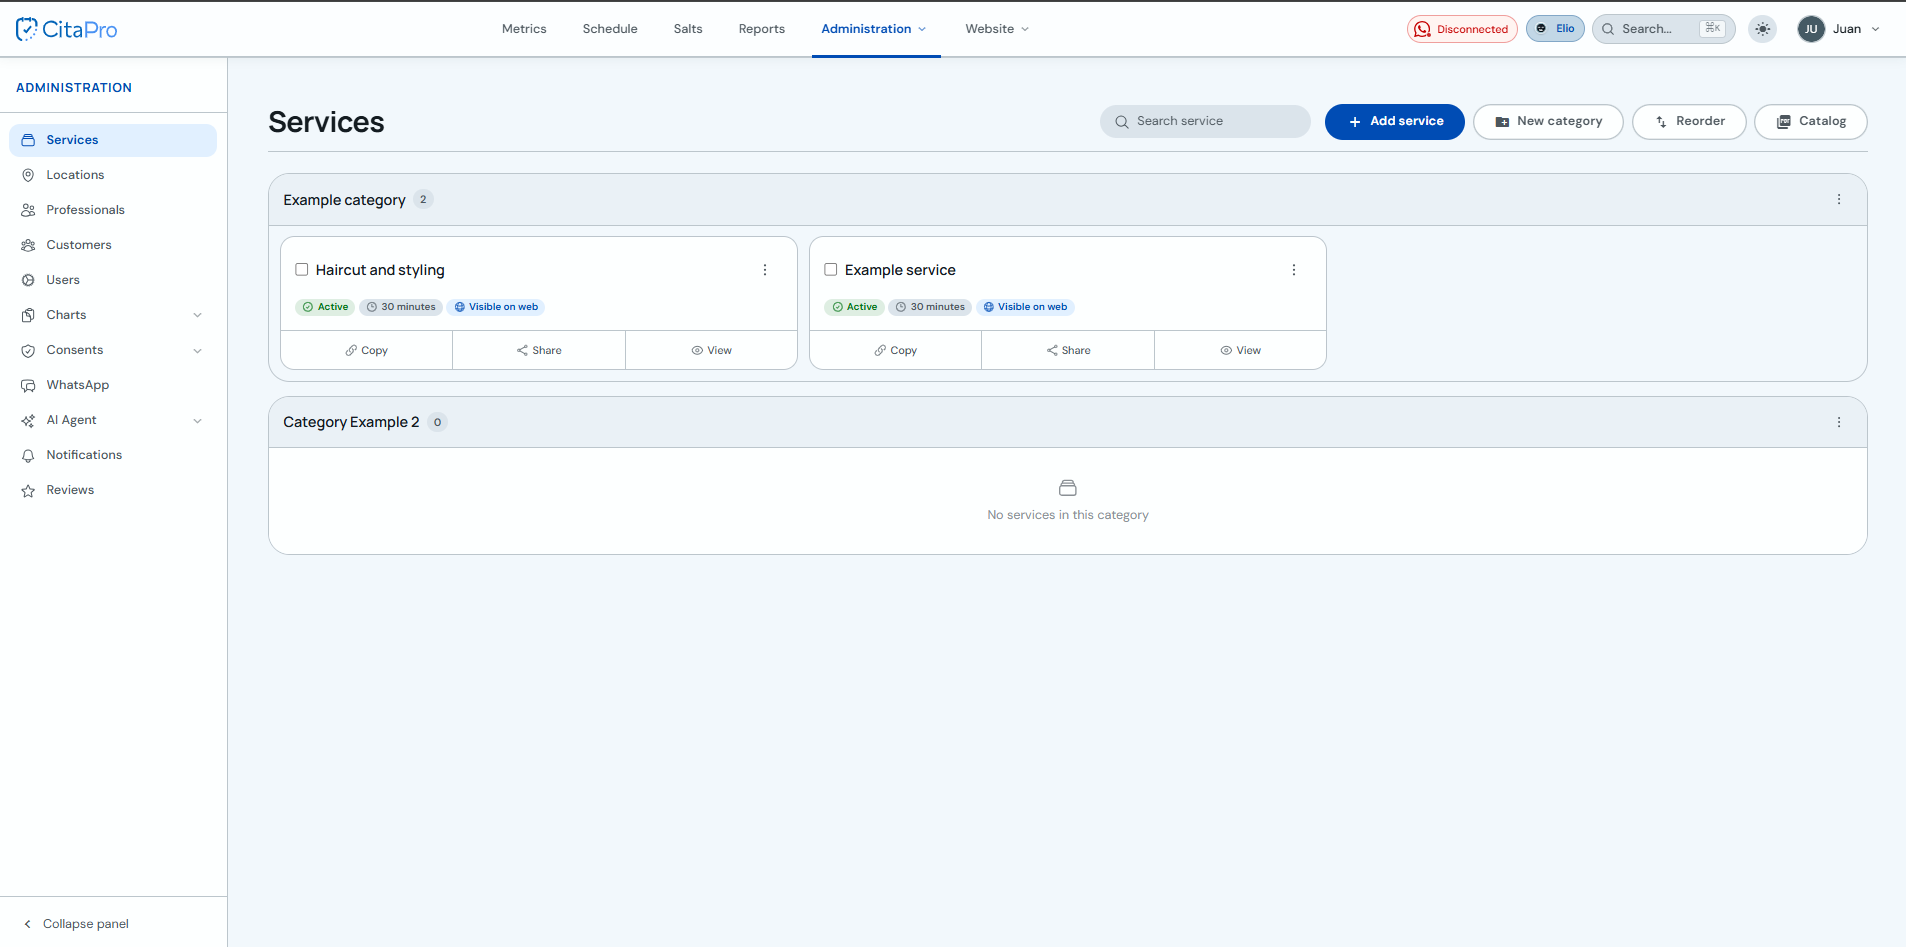Screen dimensions: 1906x947
Task: Click the Haircut and styling service name
Action: (x=380, y=270)
